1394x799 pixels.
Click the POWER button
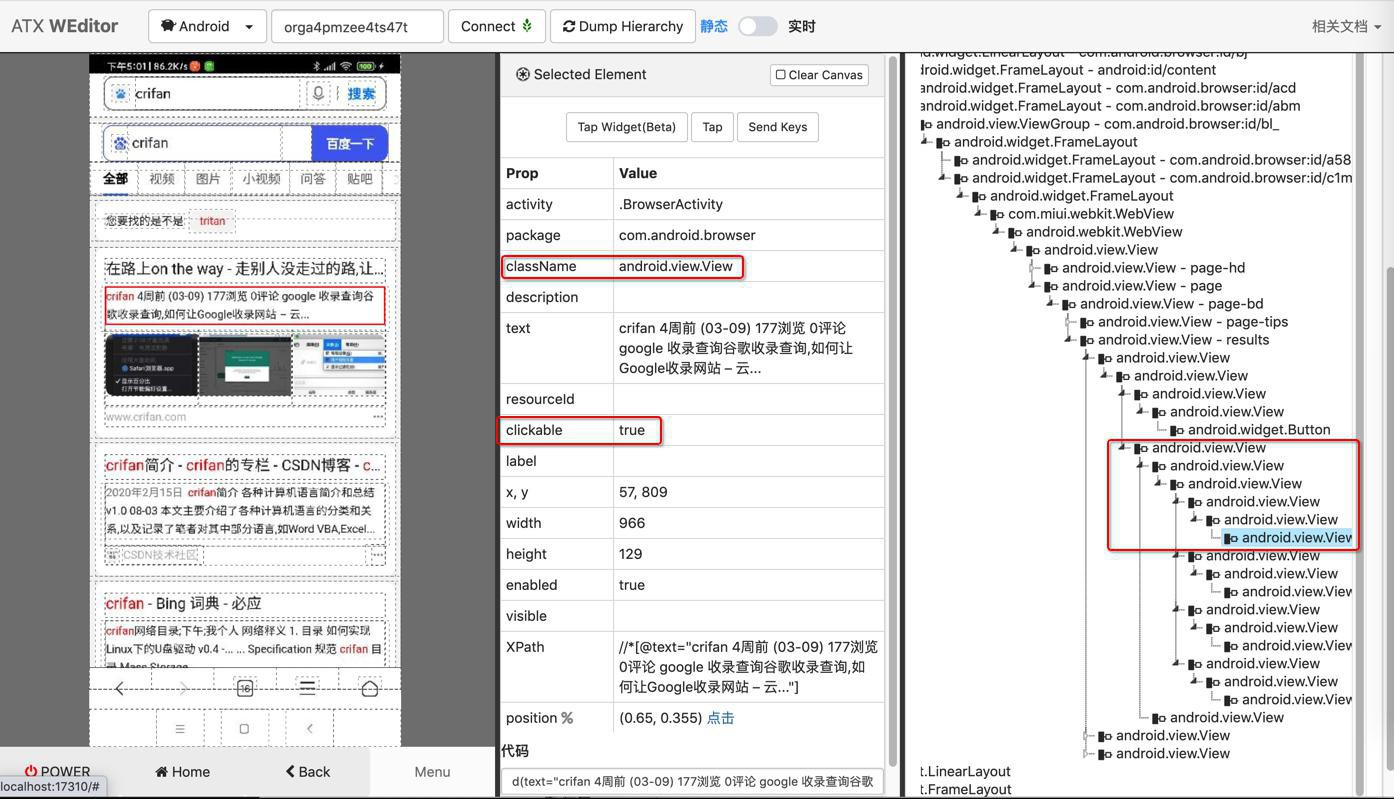point(57,771)
